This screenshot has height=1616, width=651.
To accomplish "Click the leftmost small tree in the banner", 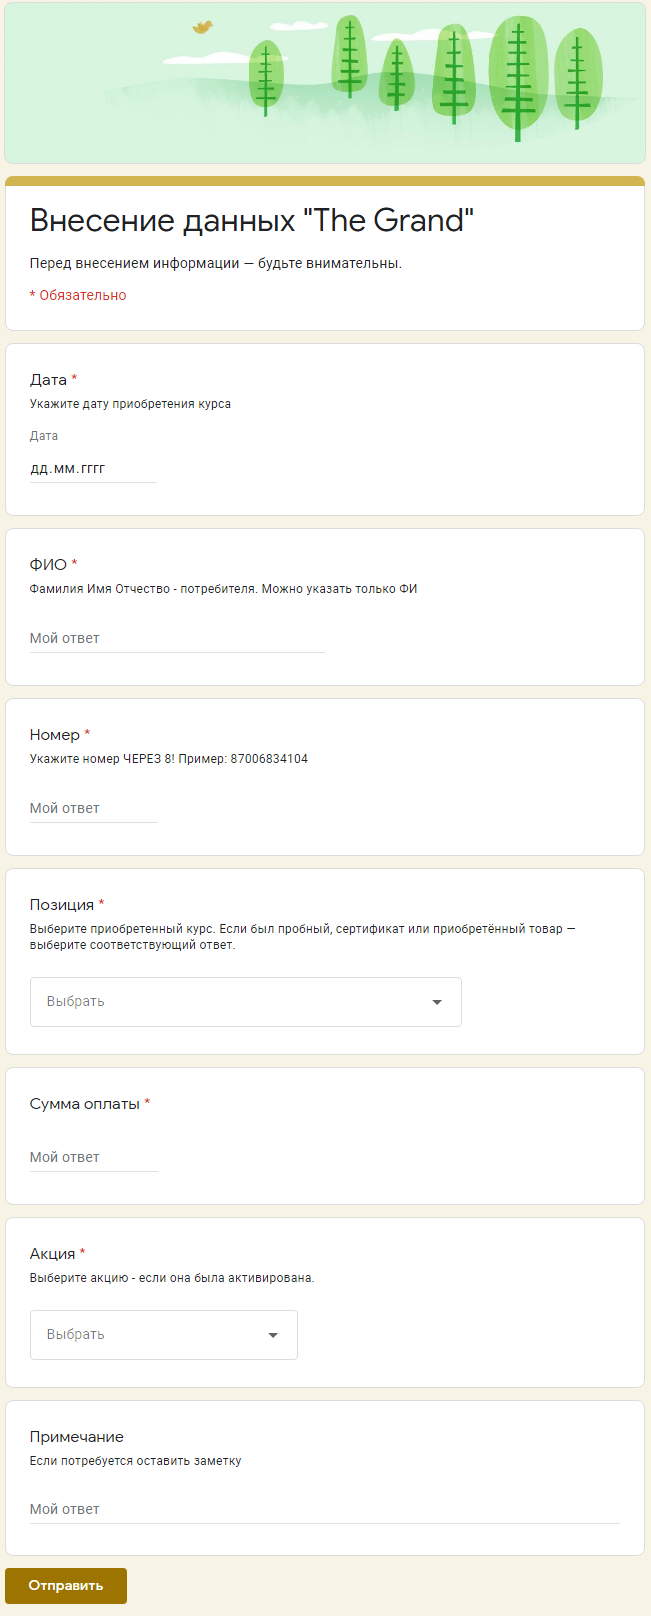I will click(x=266, y=78).
